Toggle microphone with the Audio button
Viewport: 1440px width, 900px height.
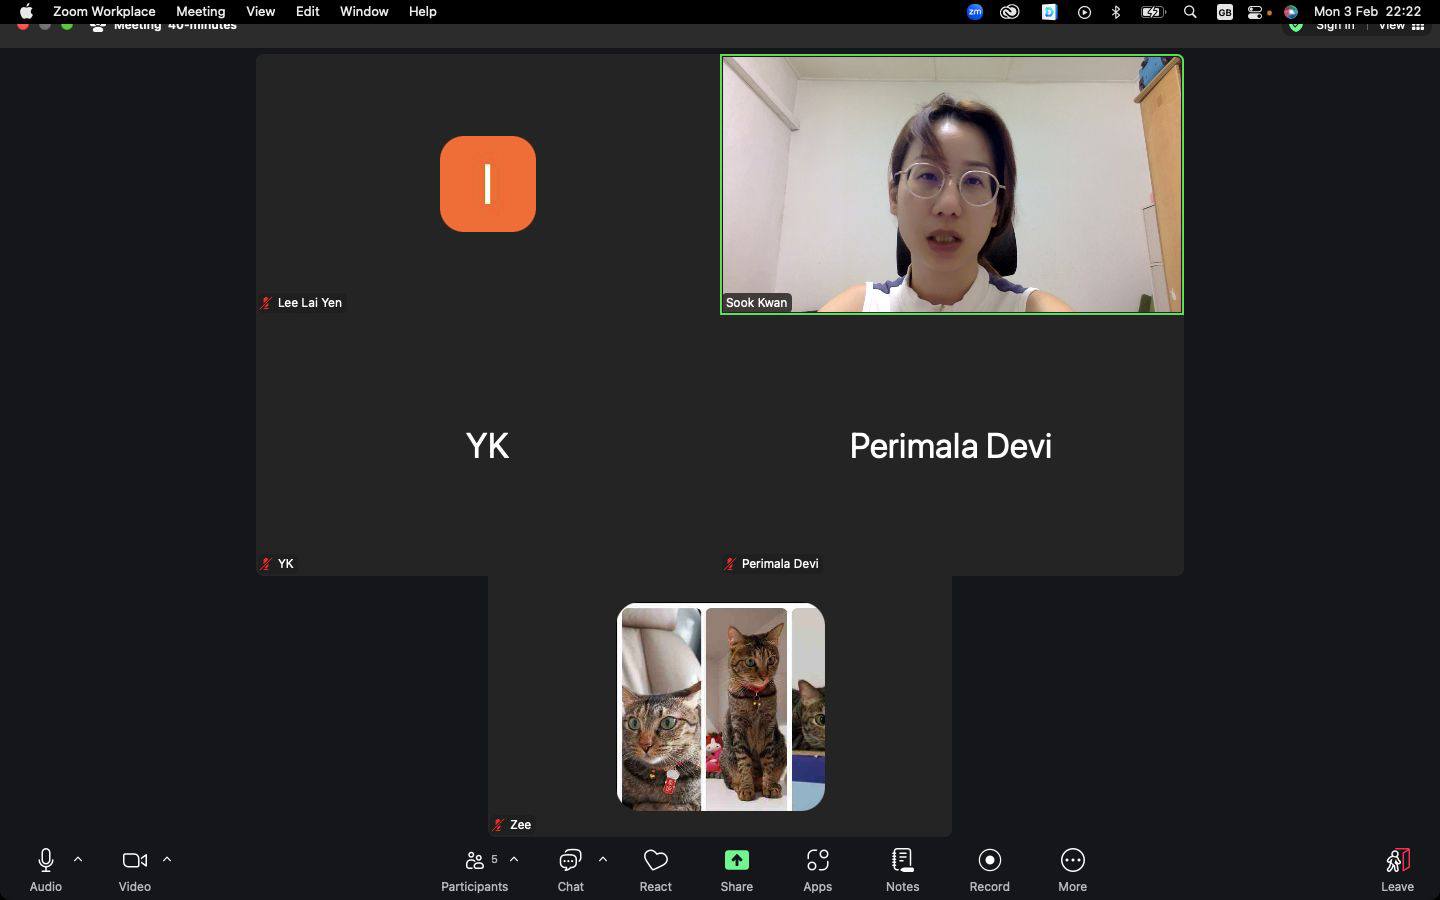click(x=45, y=869)
